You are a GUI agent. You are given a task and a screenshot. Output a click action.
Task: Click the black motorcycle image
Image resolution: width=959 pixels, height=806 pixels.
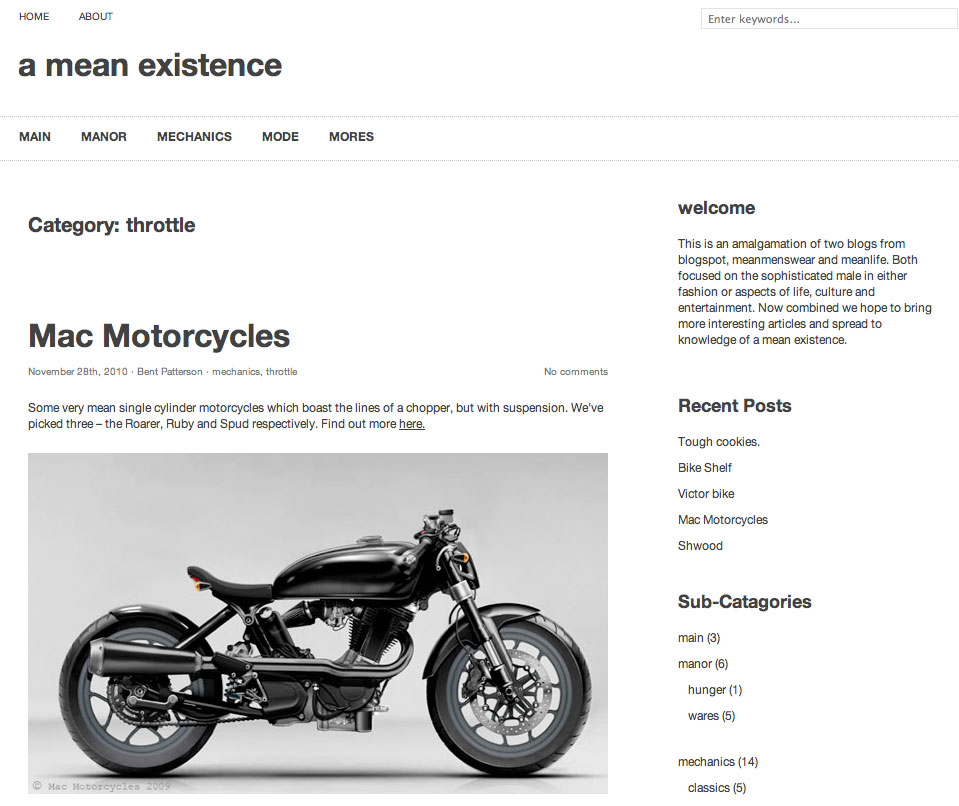[x=318, y=623]
